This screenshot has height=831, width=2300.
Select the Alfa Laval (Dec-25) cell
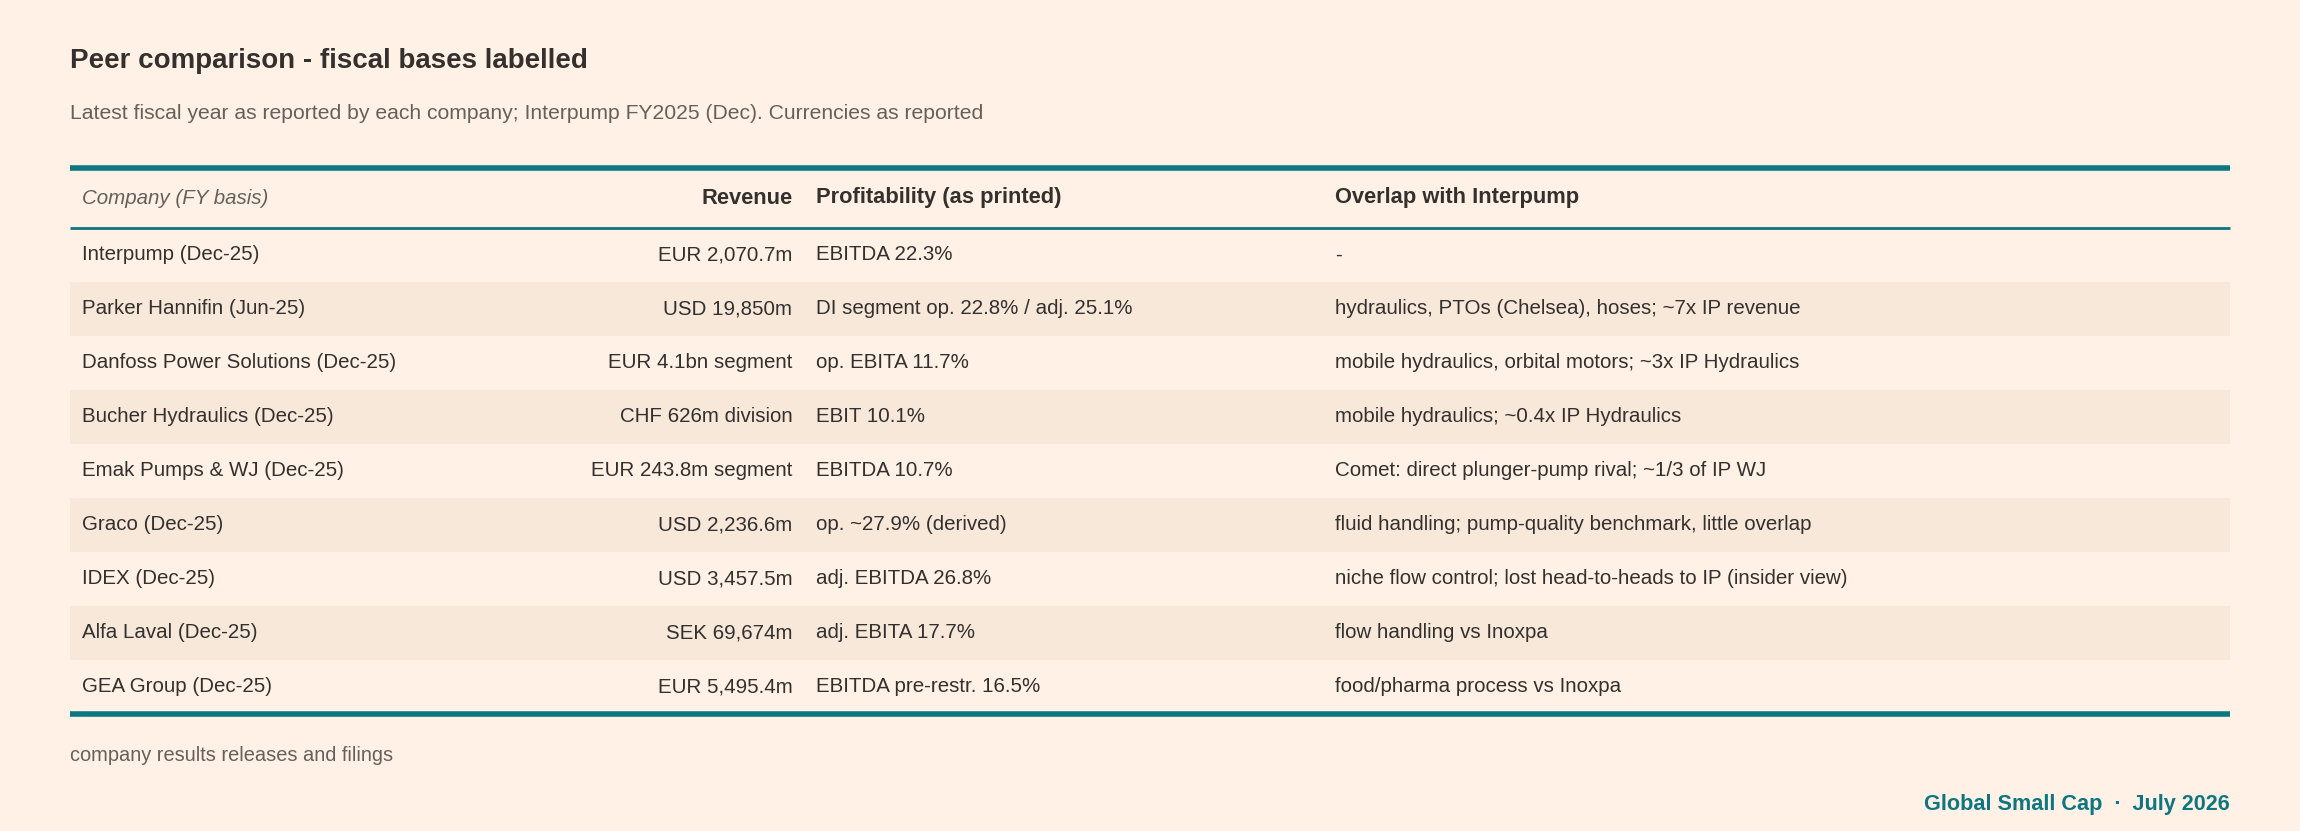169,631
